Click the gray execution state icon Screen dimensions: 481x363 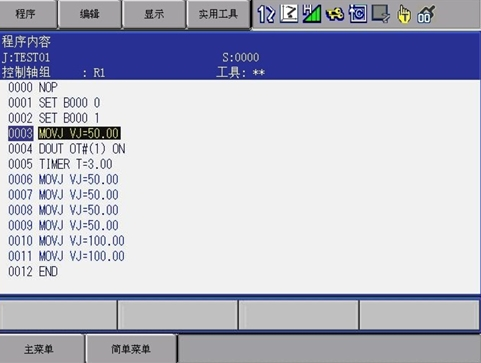tap(381, 14)
